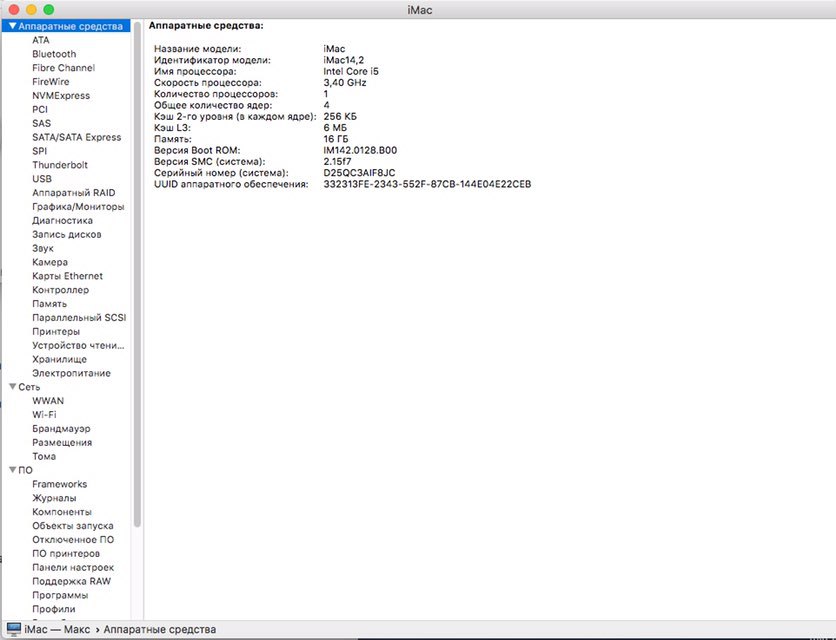This screenshot has width=836, height=640.
Task: Select Камера in the sidebar
Action: coord(50,262)
